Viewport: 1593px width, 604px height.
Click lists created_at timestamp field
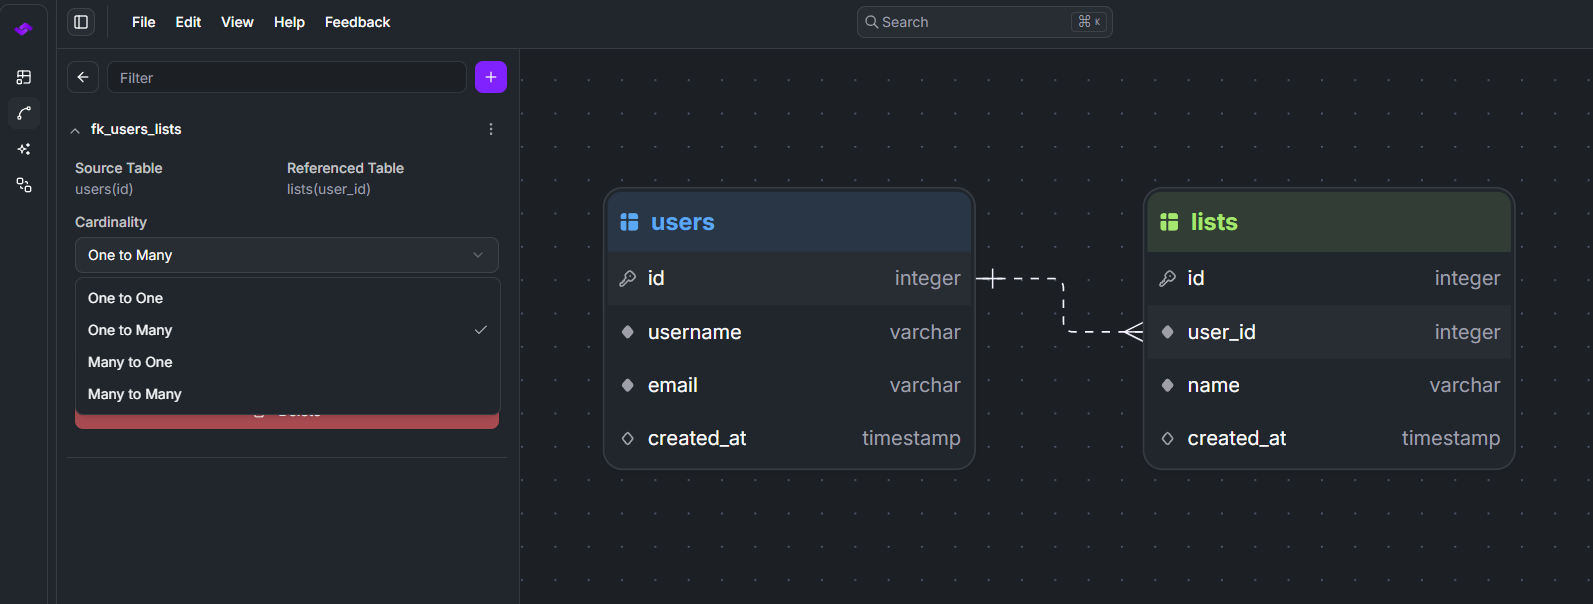click(1329, 438)
